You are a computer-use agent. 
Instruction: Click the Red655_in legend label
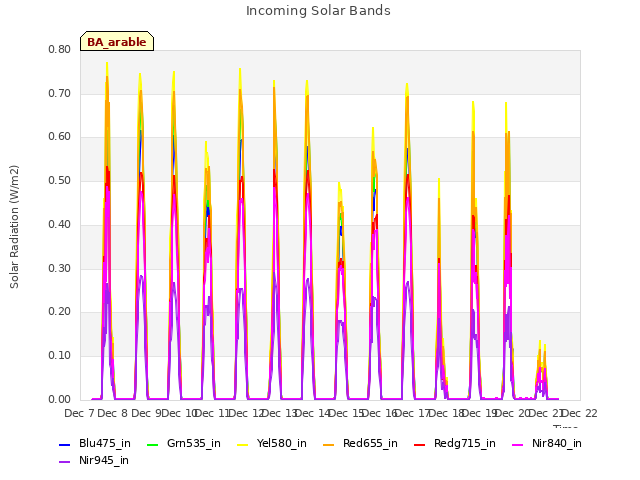coord(370,444)
